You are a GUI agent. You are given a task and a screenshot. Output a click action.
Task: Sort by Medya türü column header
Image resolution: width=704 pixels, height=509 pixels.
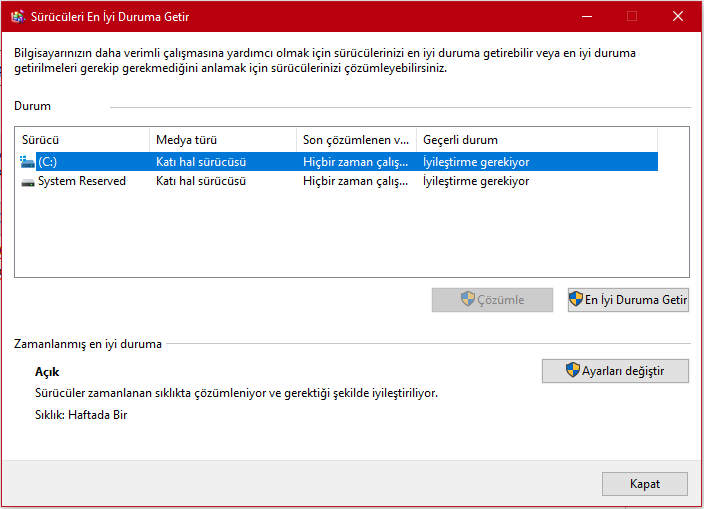click(x=223, y=140)
